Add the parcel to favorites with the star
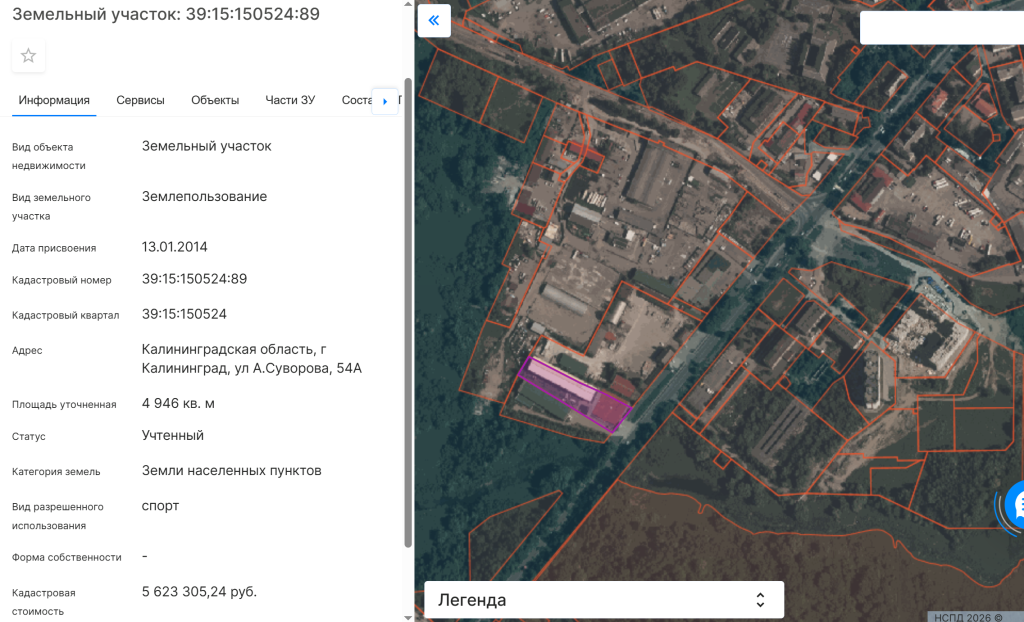Image resolution: width=1024 pixels, height=622 pixels. point(28,56)
